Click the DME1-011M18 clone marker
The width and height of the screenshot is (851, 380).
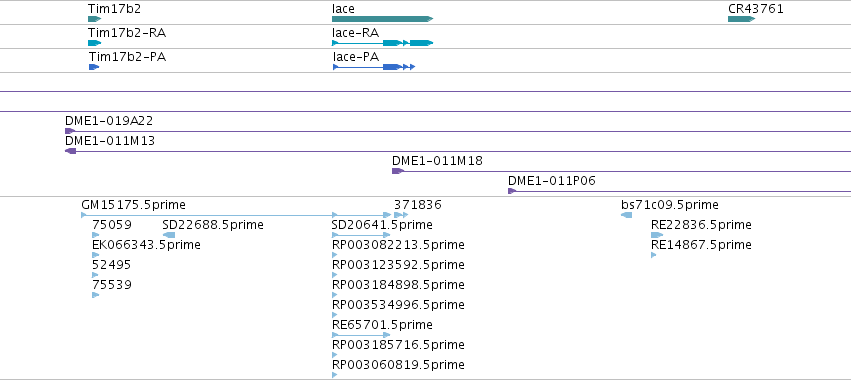(398, 171)
